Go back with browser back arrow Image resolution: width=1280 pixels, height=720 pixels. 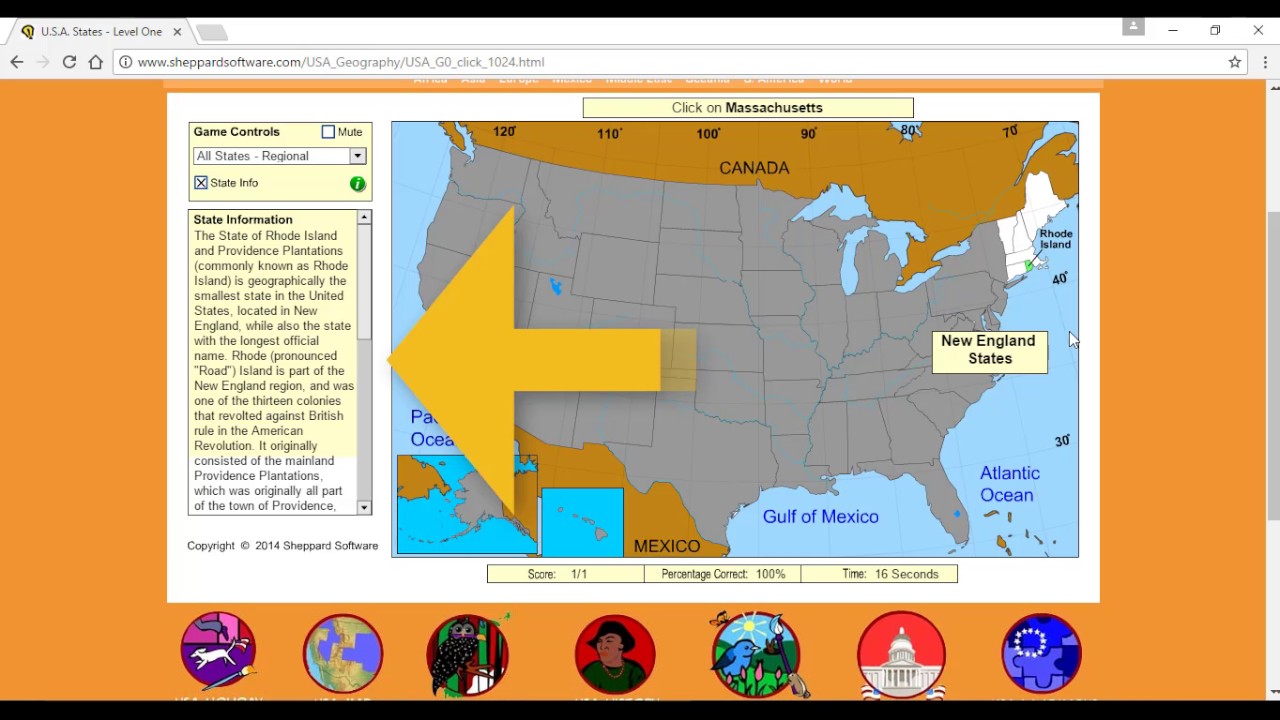click(17, 62)
